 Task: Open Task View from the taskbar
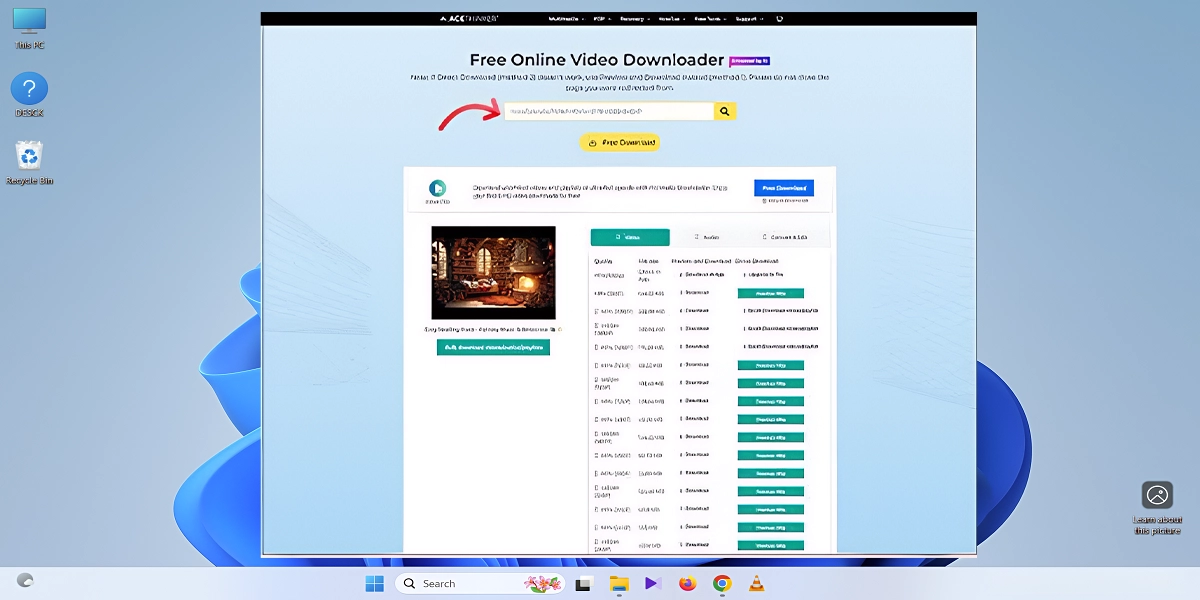[584, 583]
